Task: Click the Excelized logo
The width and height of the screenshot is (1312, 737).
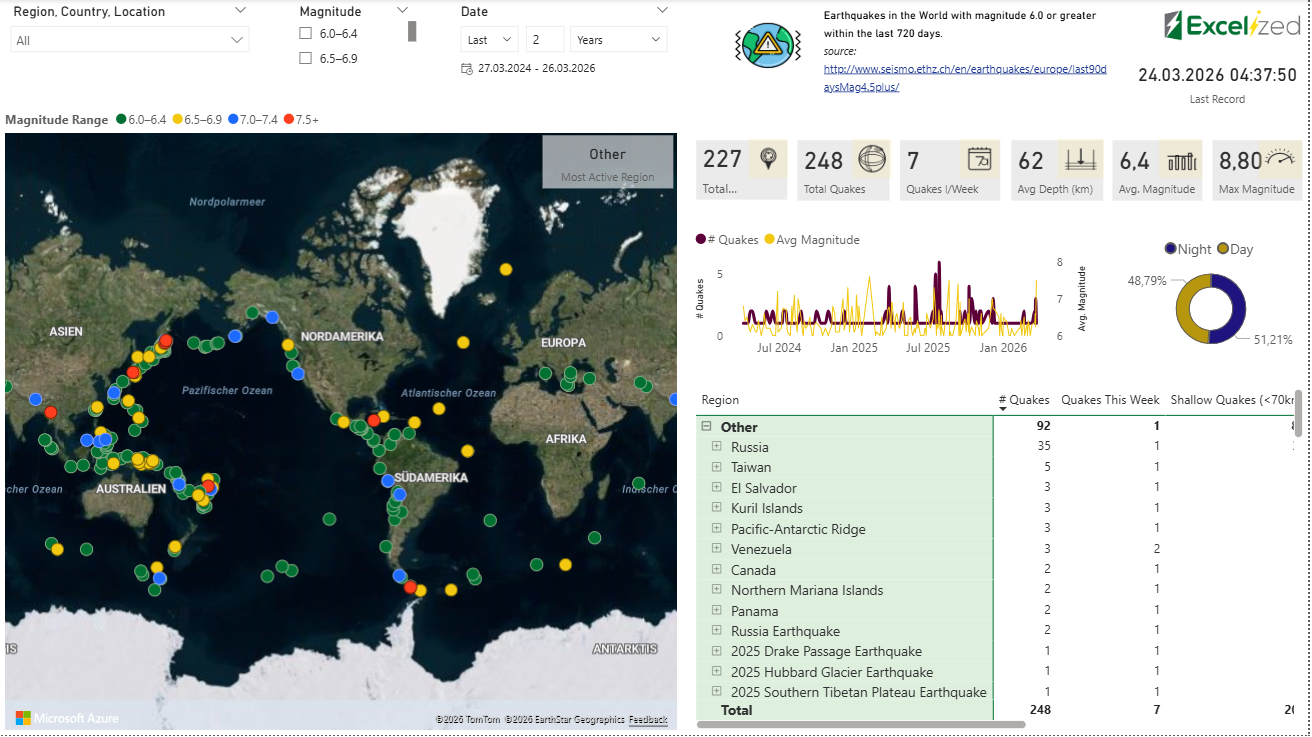Action: tap(1232, 26)
